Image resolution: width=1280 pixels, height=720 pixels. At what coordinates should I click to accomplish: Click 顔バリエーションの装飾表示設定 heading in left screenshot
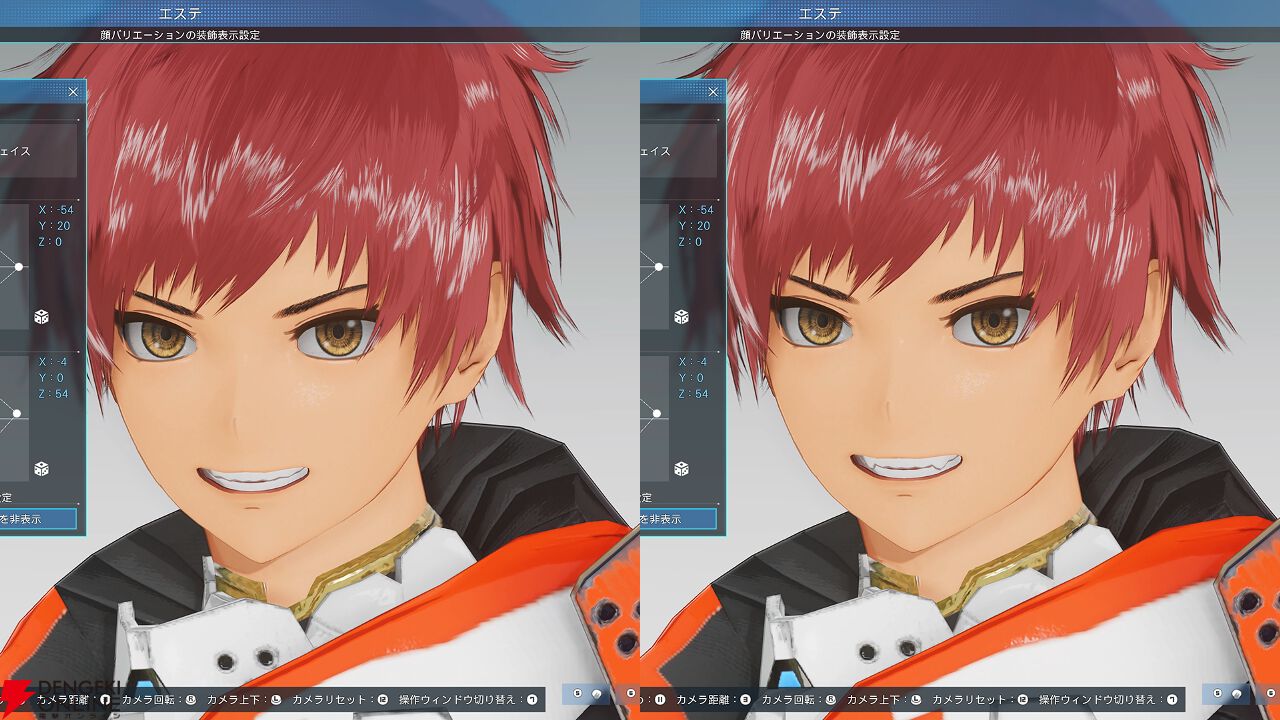coord(179,35)
